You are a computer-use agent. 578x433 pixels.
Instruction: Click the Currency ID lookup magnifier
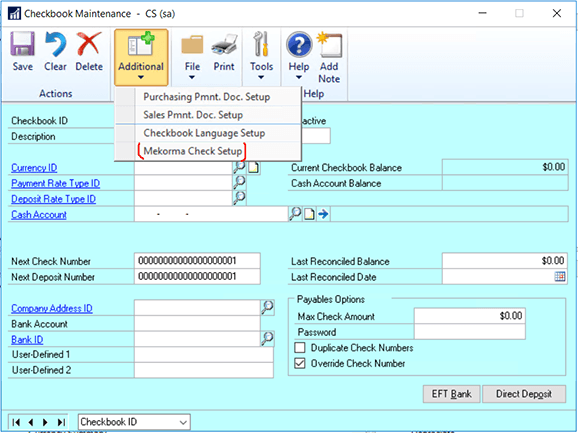pos(239,167)
